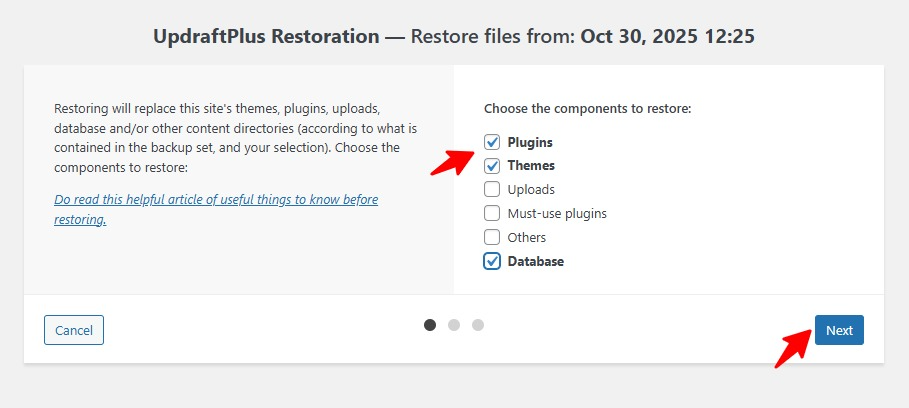Uncheck the Themes checkbox
Screen dimensions: 909x408
[x=492, y=166]
